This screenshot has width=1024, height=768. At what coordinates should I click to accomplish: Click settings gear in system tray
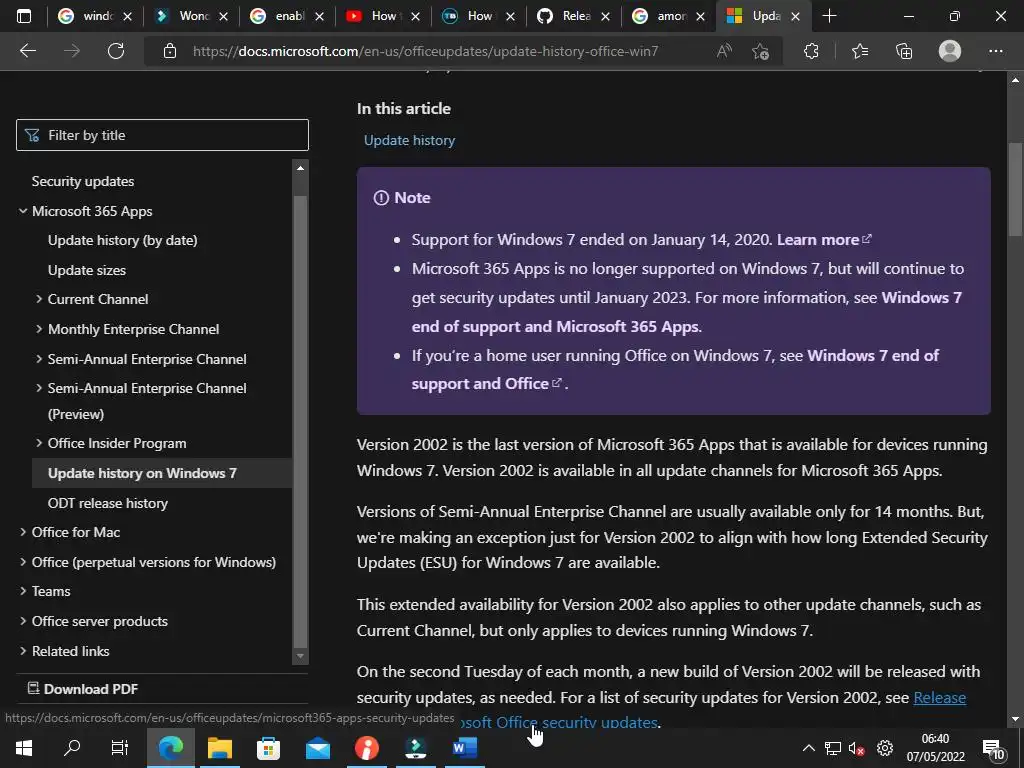click(x=885, y=748)
